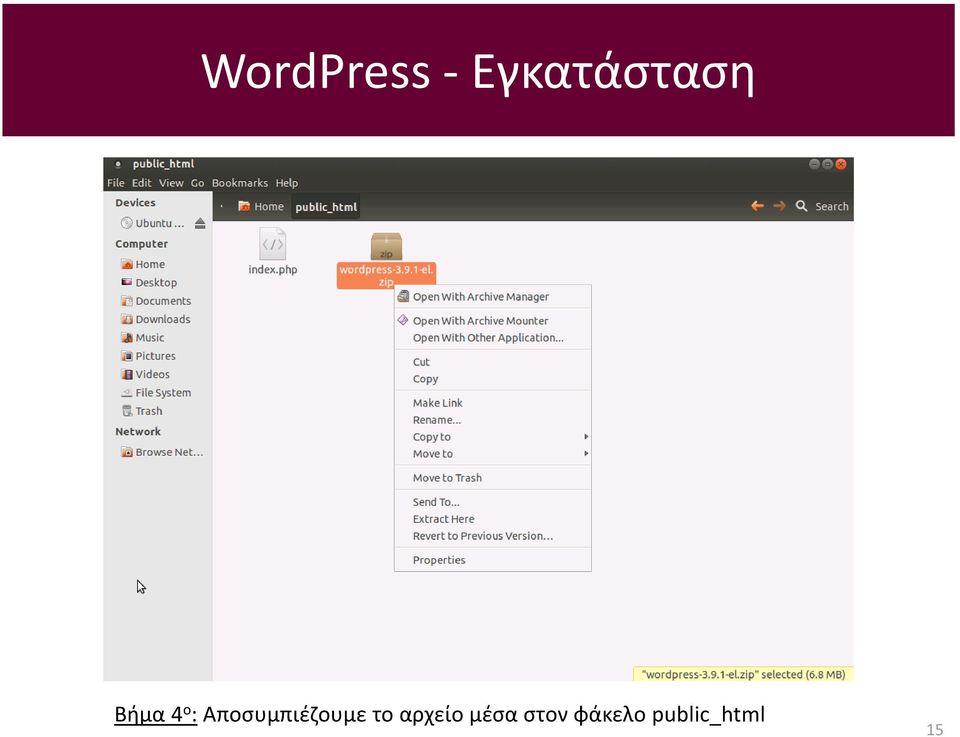The image size is (960, 737).
Task: Eject the Ubuntu device
Action: click(200, 223)
